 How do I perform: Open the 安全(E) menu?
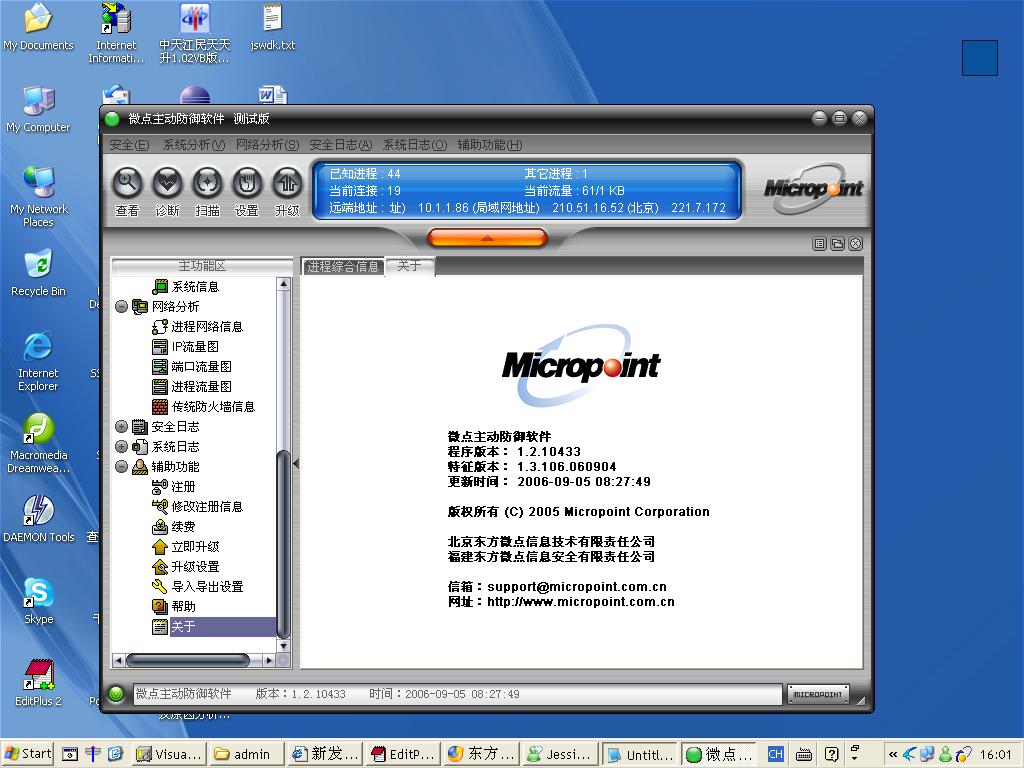tap(129, 145)
